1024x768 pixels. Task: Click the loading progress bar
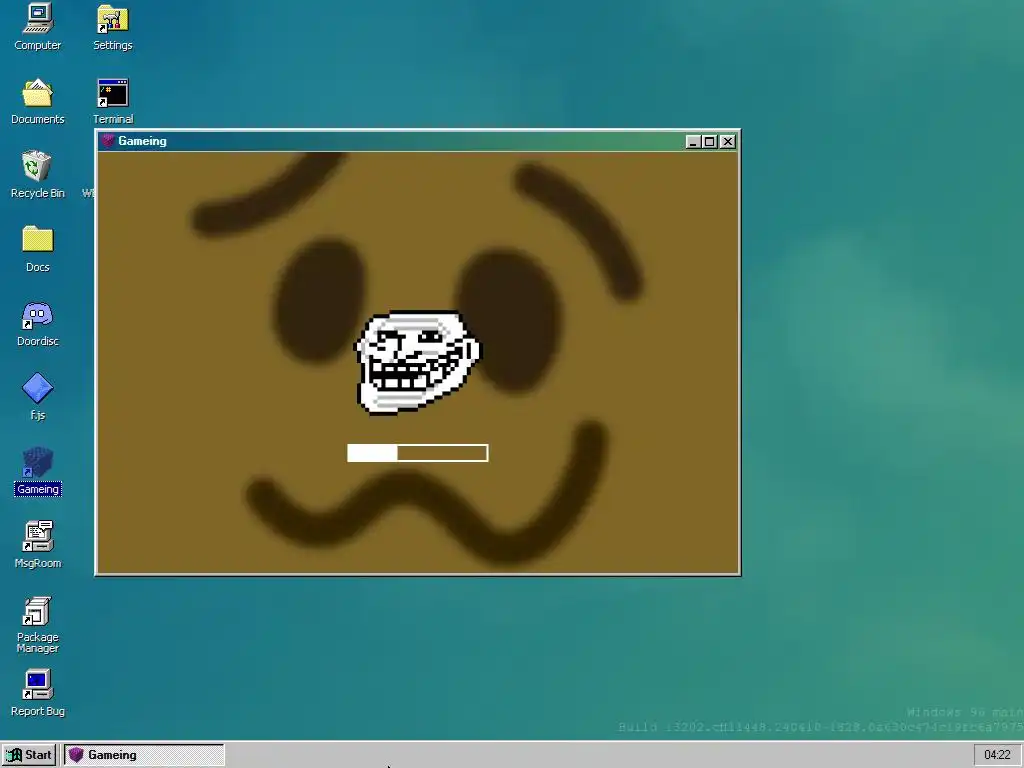click(417, 453)
